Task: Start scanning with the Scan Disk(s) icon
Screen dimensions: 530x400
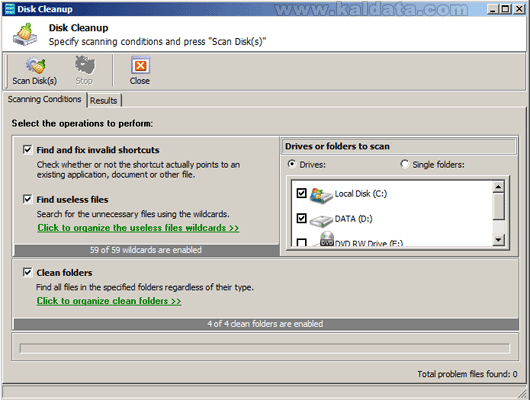Action: (35, 65)
